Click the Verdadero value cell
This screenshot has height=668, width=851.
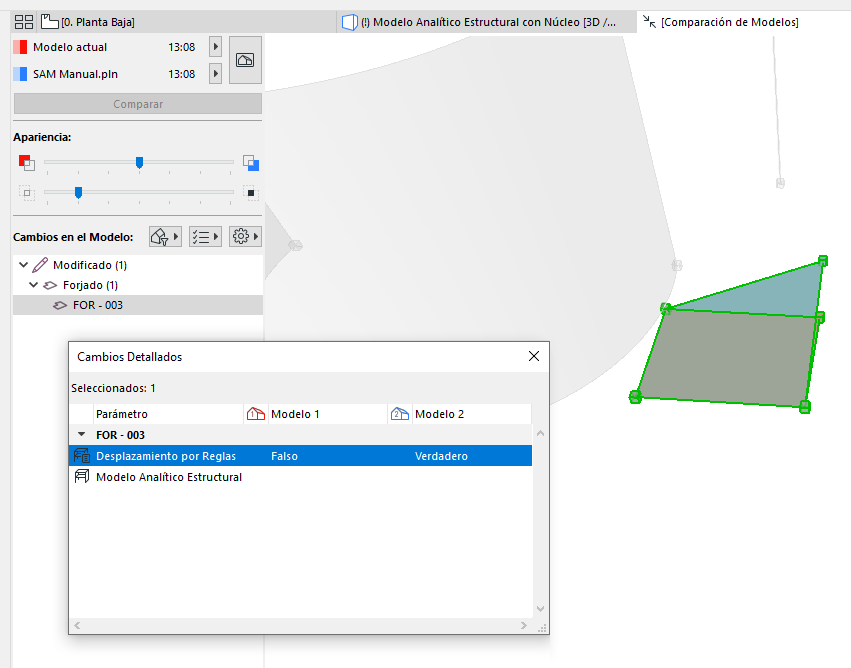click(441, 456)
